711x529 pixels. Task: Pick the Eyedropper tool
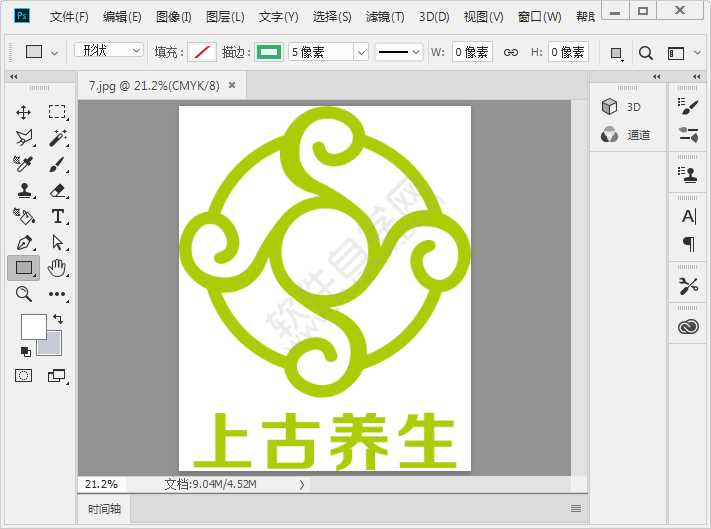tap(24, 164)
